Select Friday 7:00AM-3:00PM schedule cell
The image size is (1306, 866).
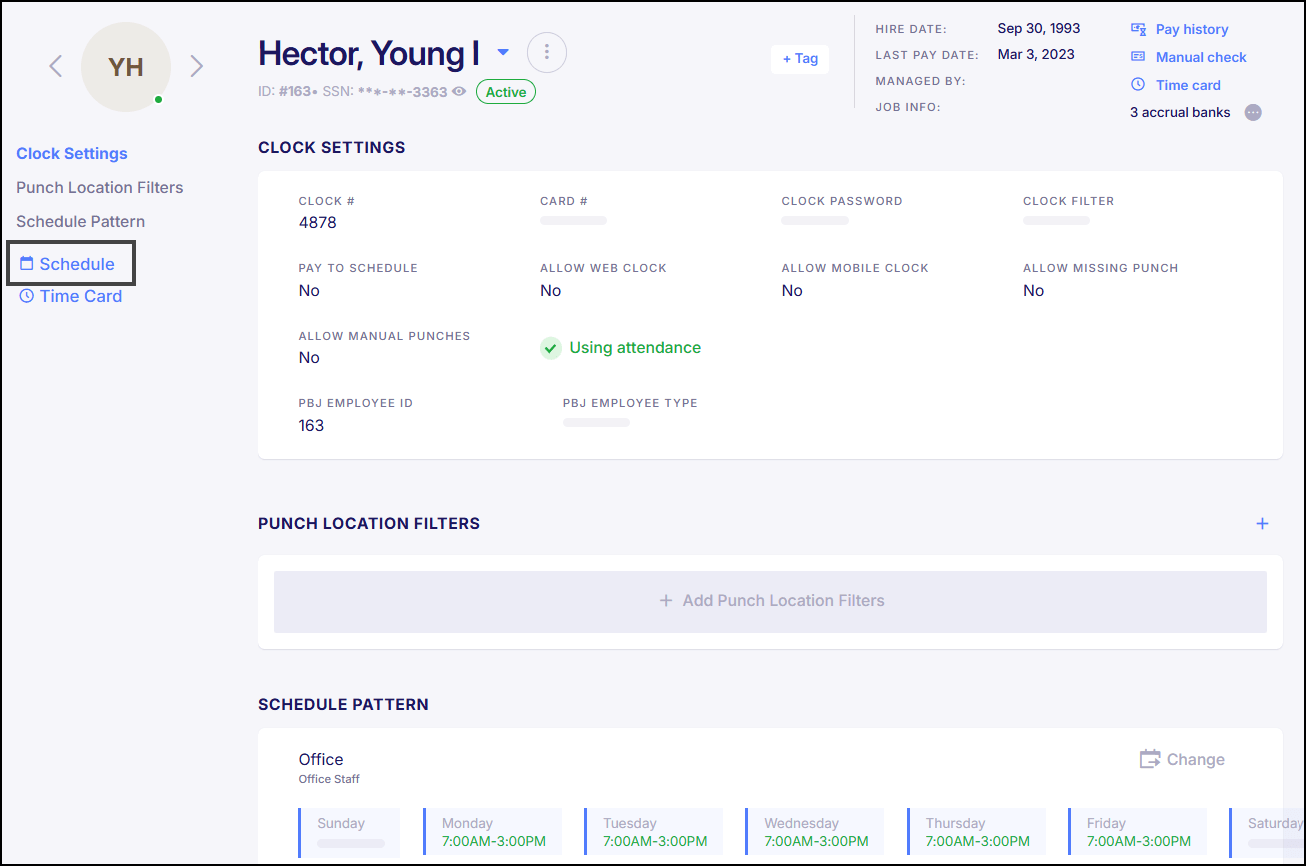[1137, 833]
